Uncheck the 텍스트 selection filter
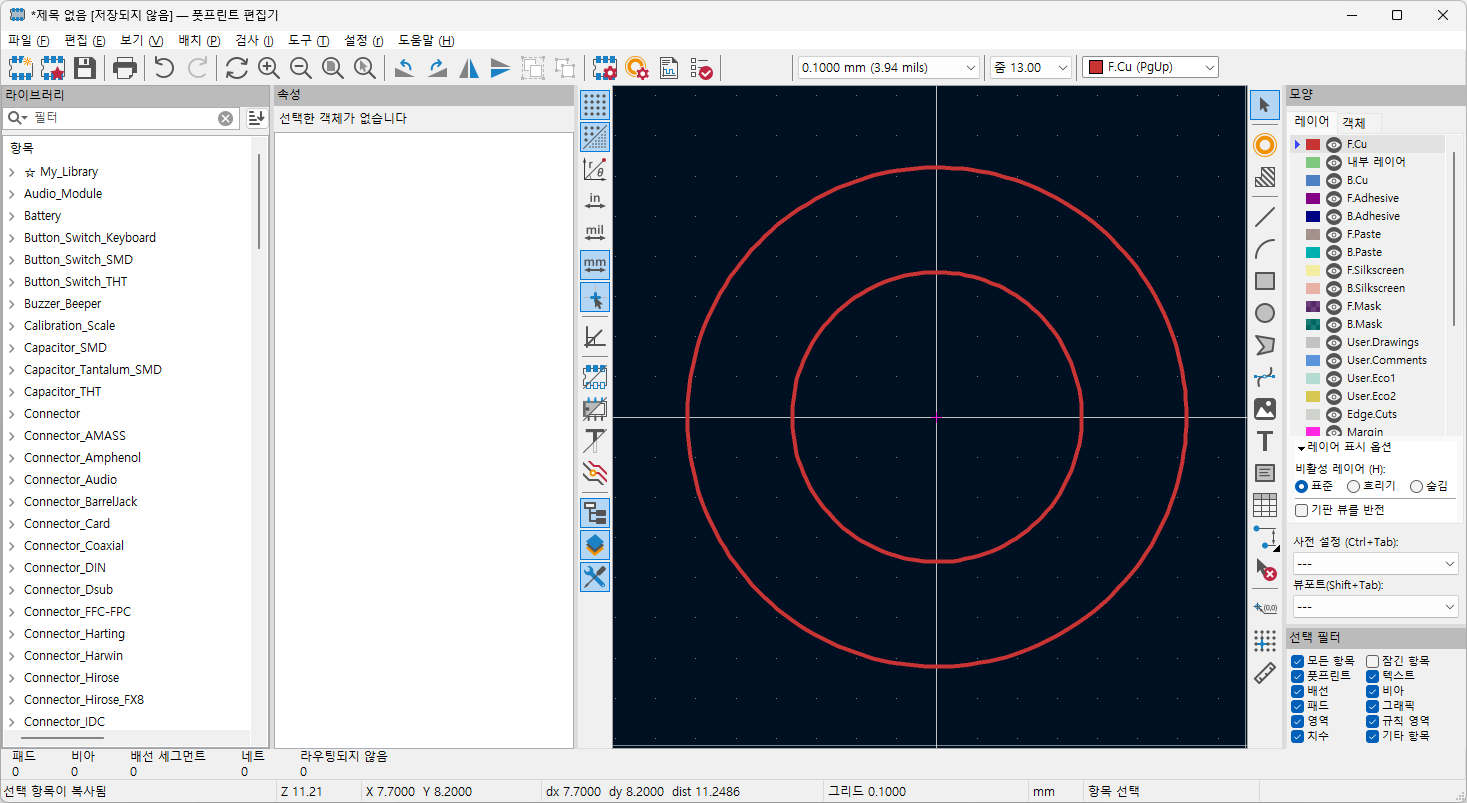The width and height of the screenshot is (1467, 803). coord(1373,676)
